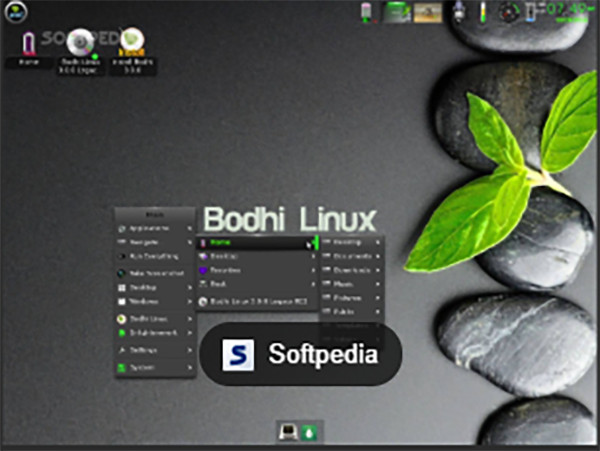Expand the Applications submenu arrow
Image resolution: width=600 pixels, height=451 pixels.
(x=189, y=228)
